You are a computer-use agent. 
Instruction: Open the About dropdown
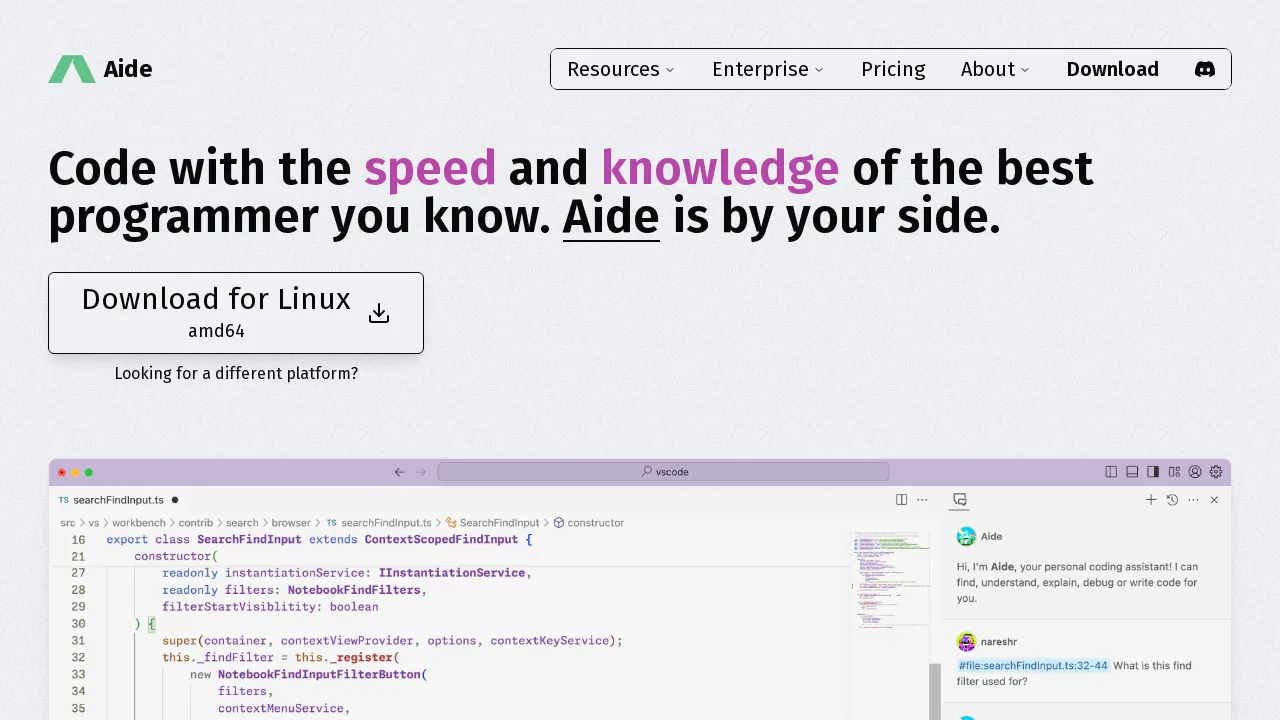[994, 69]
